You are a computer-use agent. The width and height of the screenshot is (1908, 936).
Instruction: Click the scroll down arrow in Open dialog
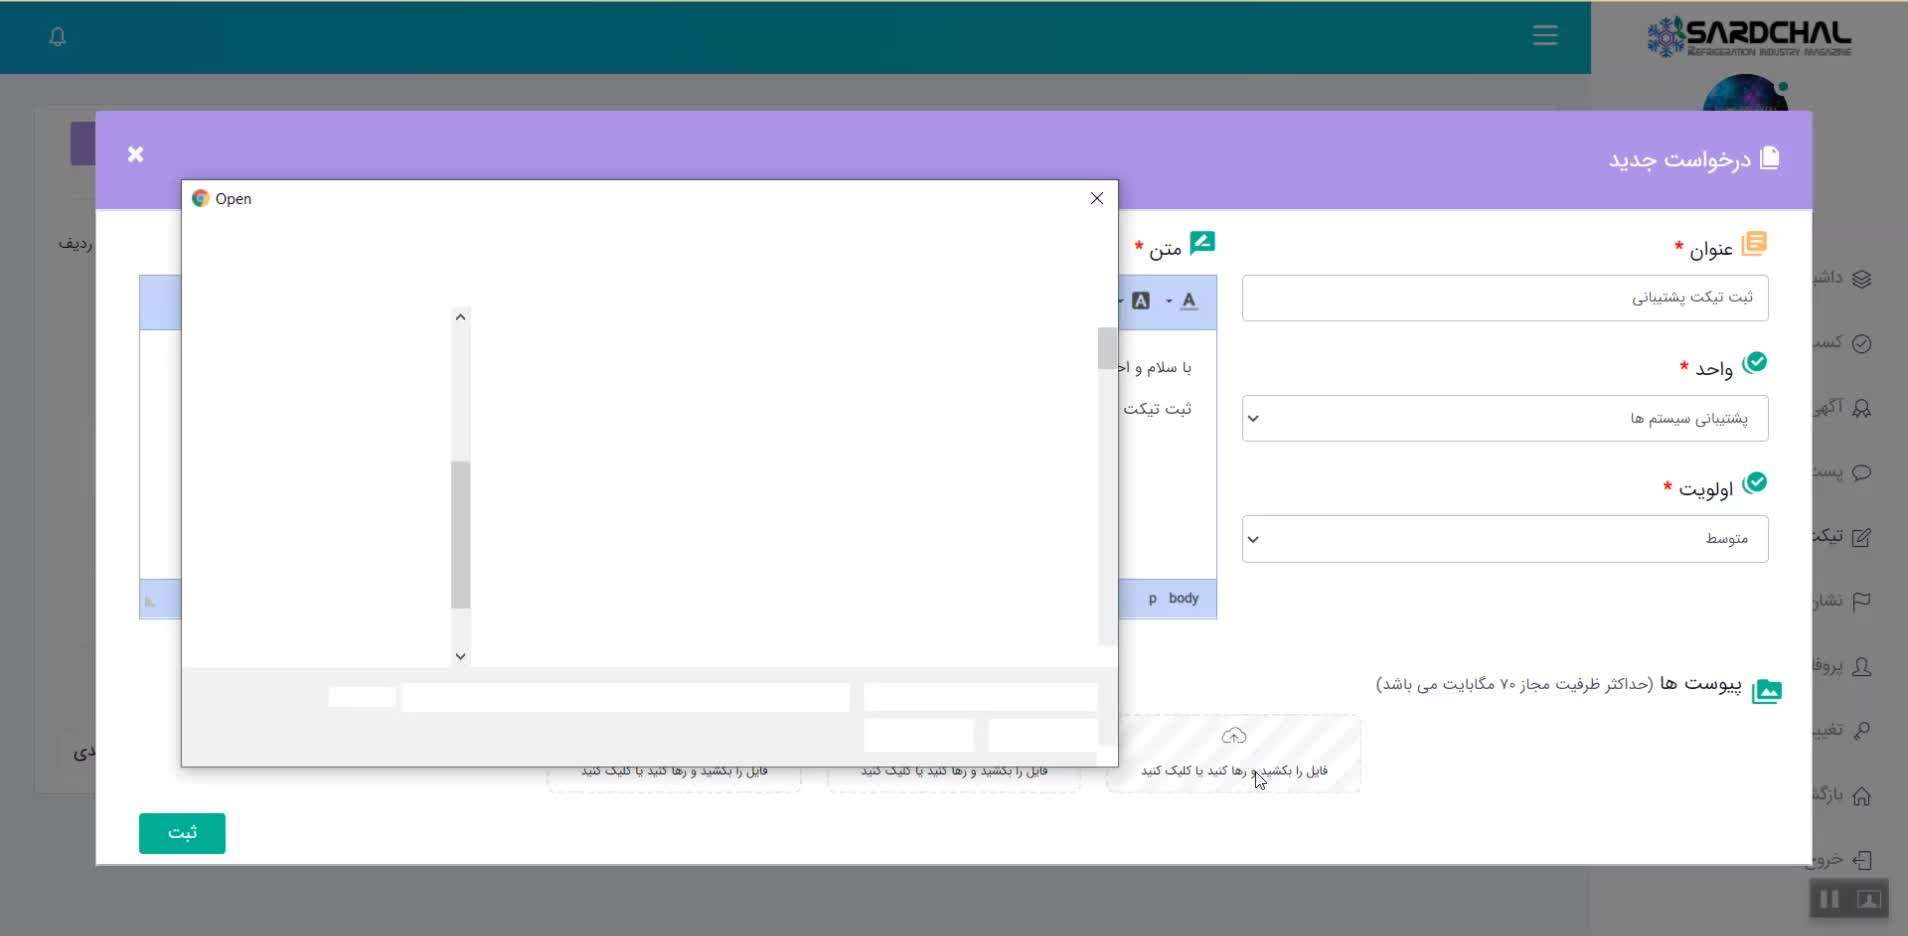coord(460,656)
